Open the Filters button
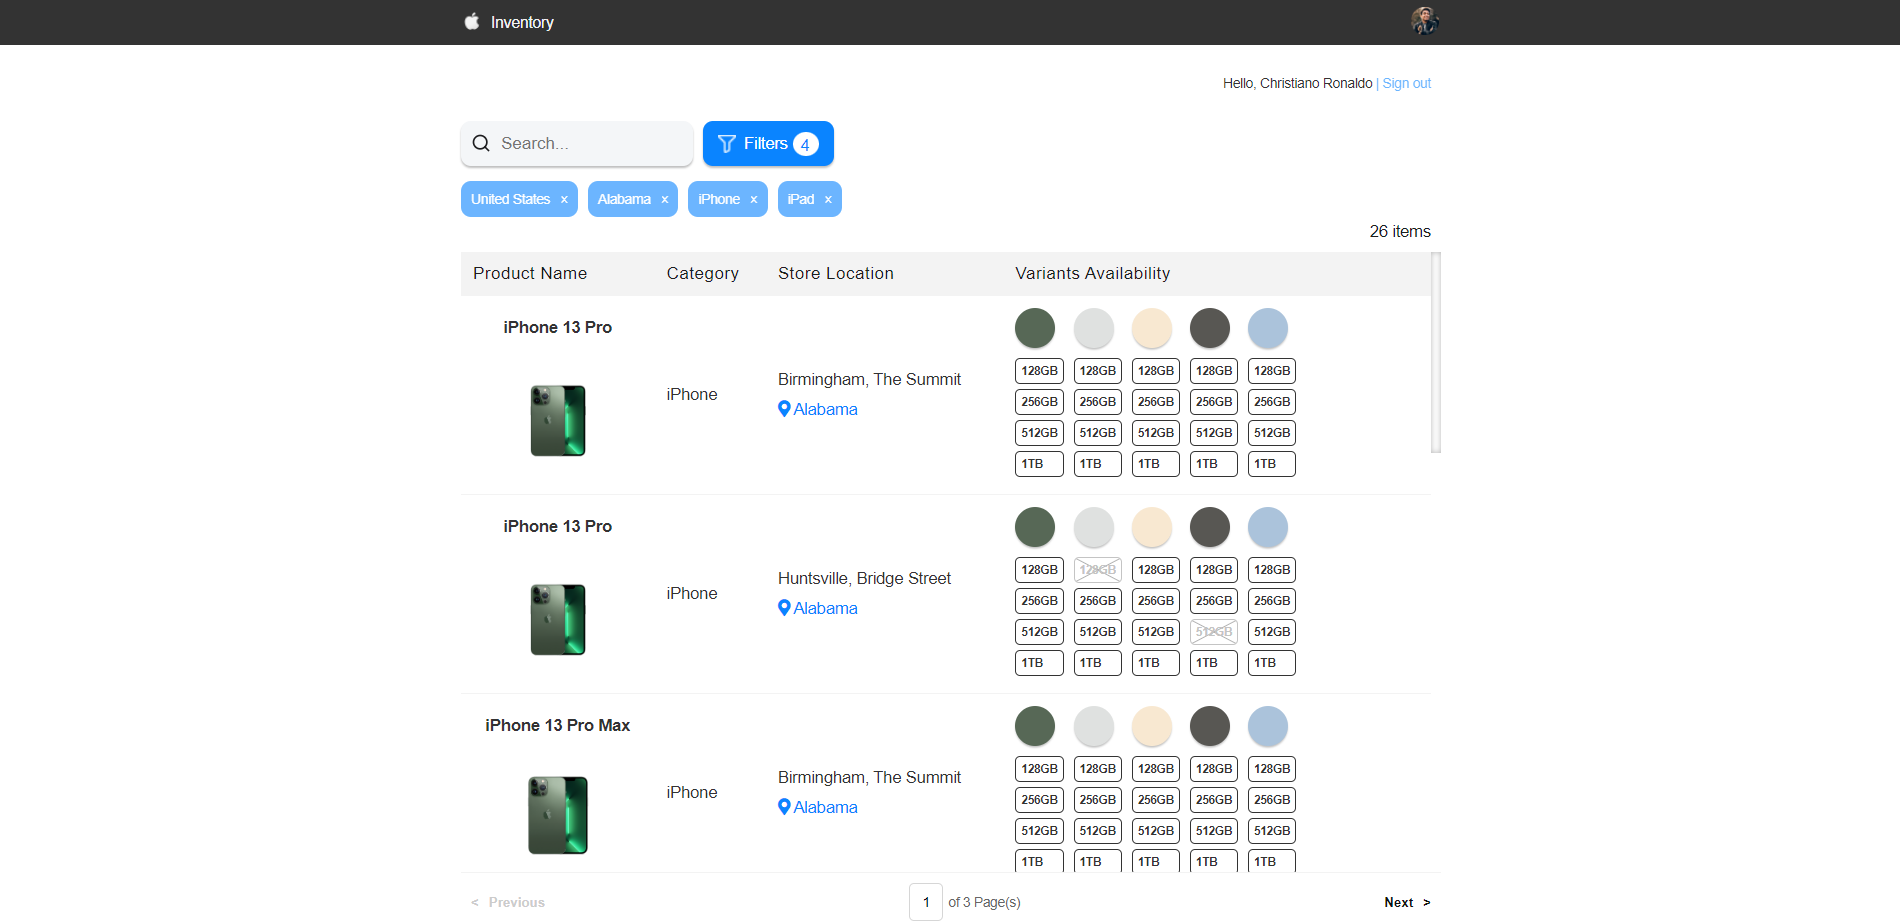 [768, 144]
